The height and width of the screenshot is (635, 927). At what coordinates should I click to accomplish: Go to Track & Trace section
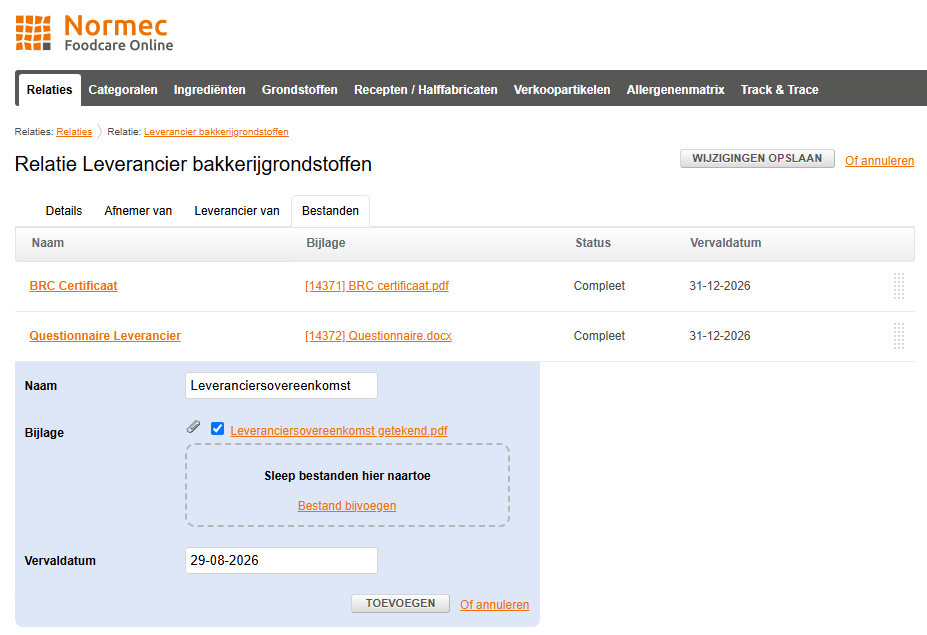[779, 90]
